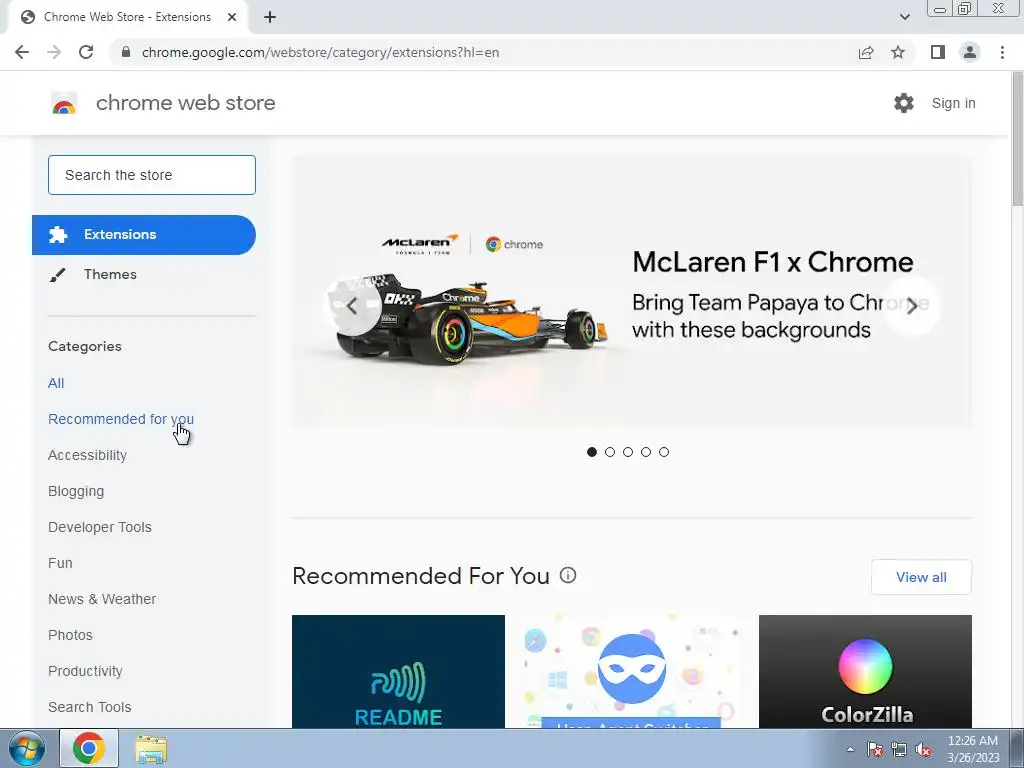Open the Chrome profile avatar

970,52
